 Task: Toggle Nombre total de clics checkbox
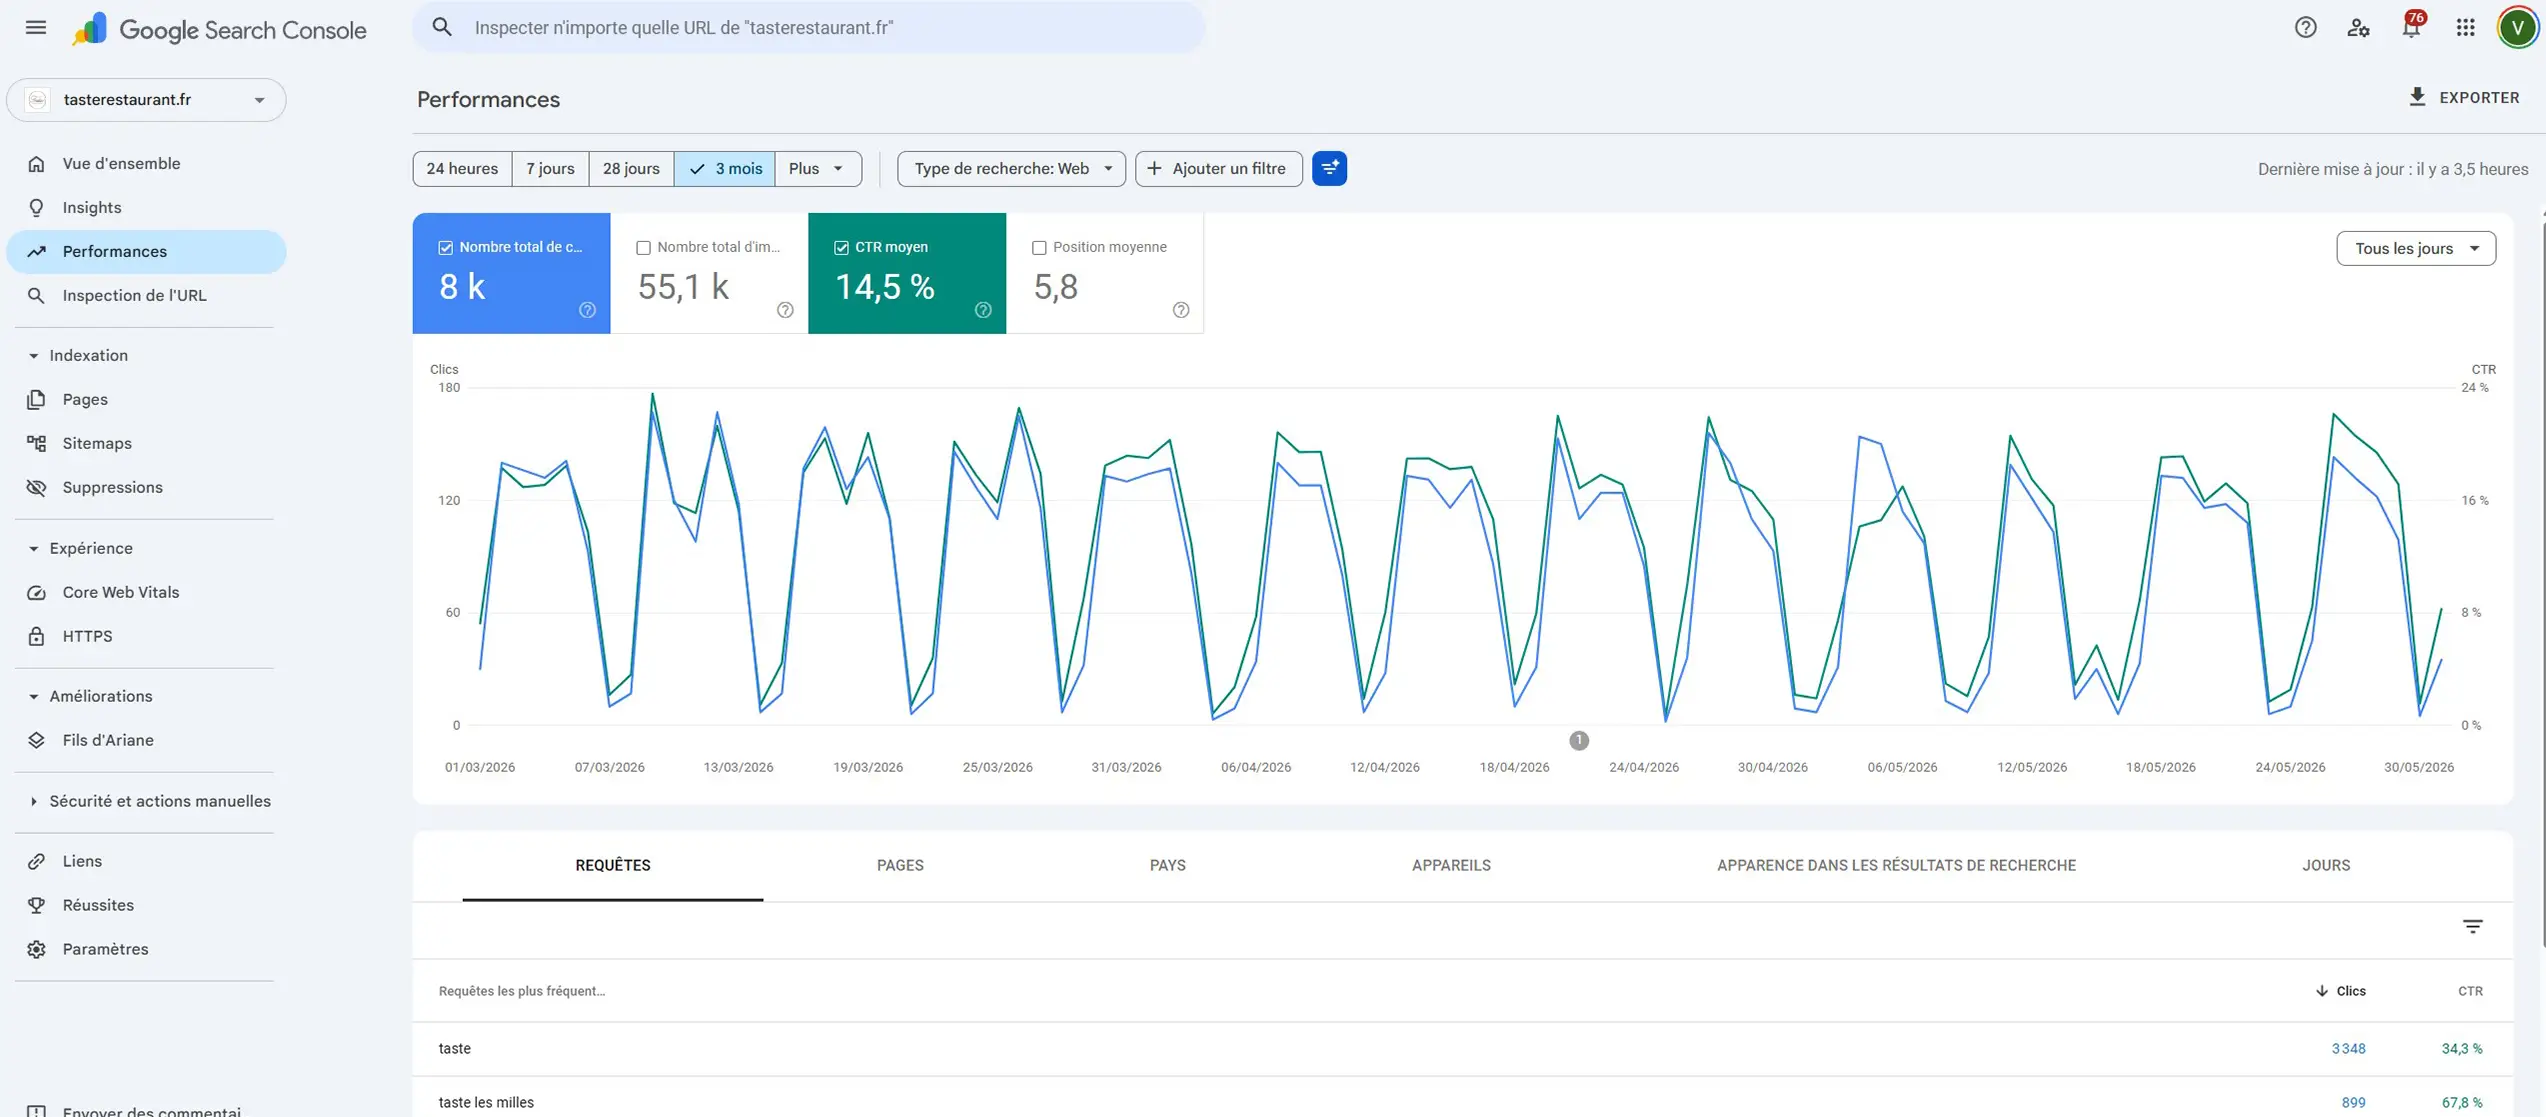click(446, 248)
